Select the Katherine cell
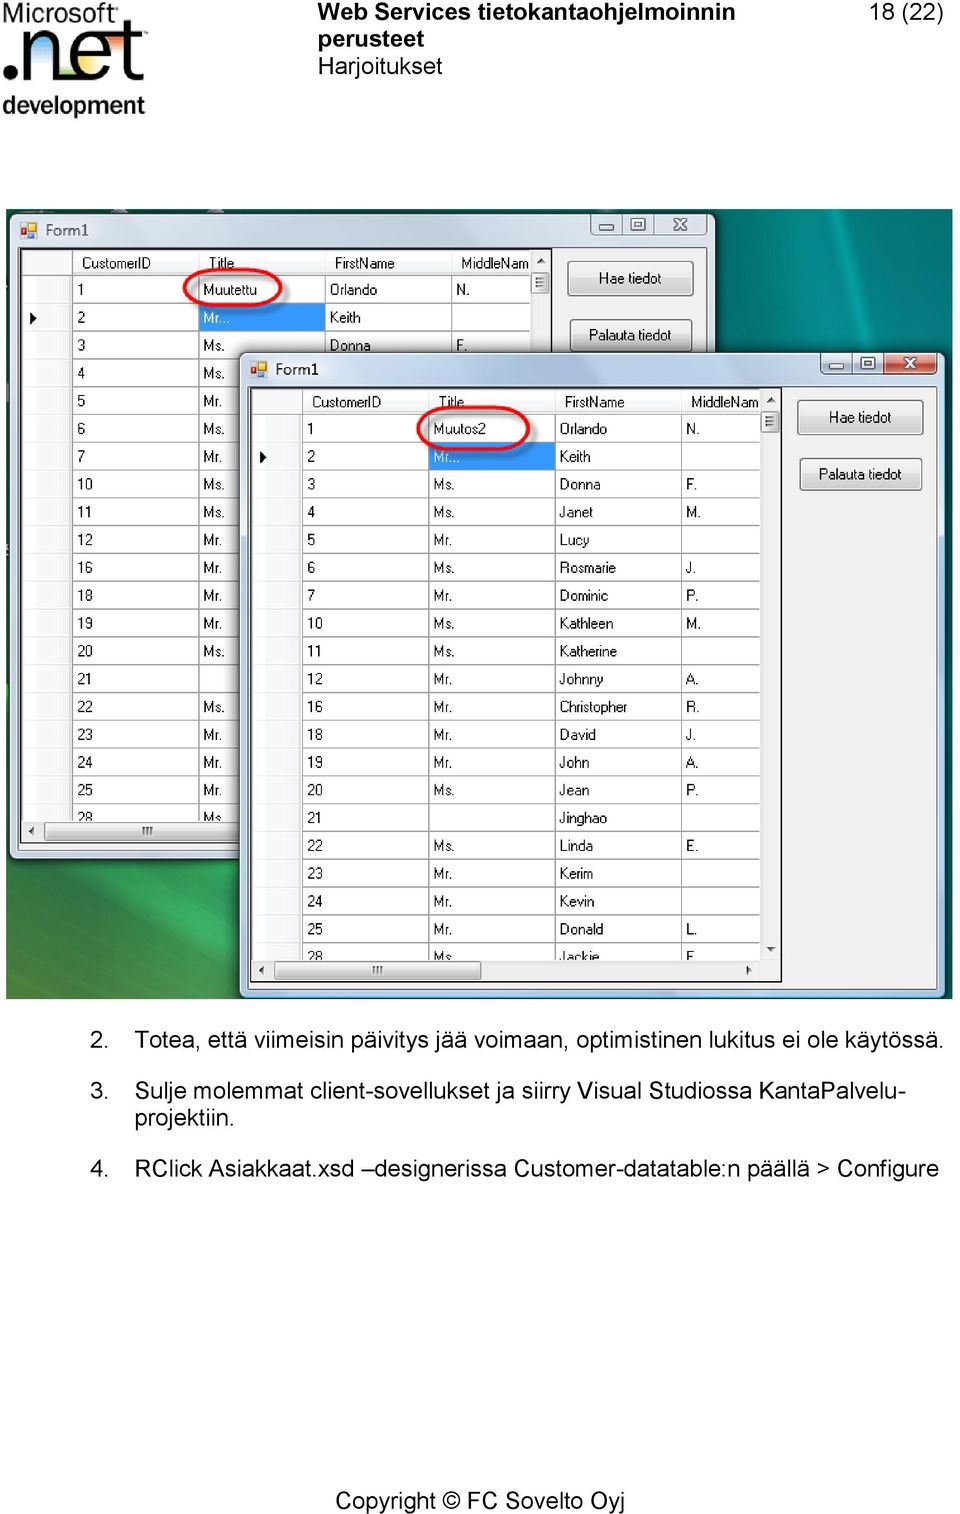The height and width of the screenshot is (1514, 960). pos(618,651)
